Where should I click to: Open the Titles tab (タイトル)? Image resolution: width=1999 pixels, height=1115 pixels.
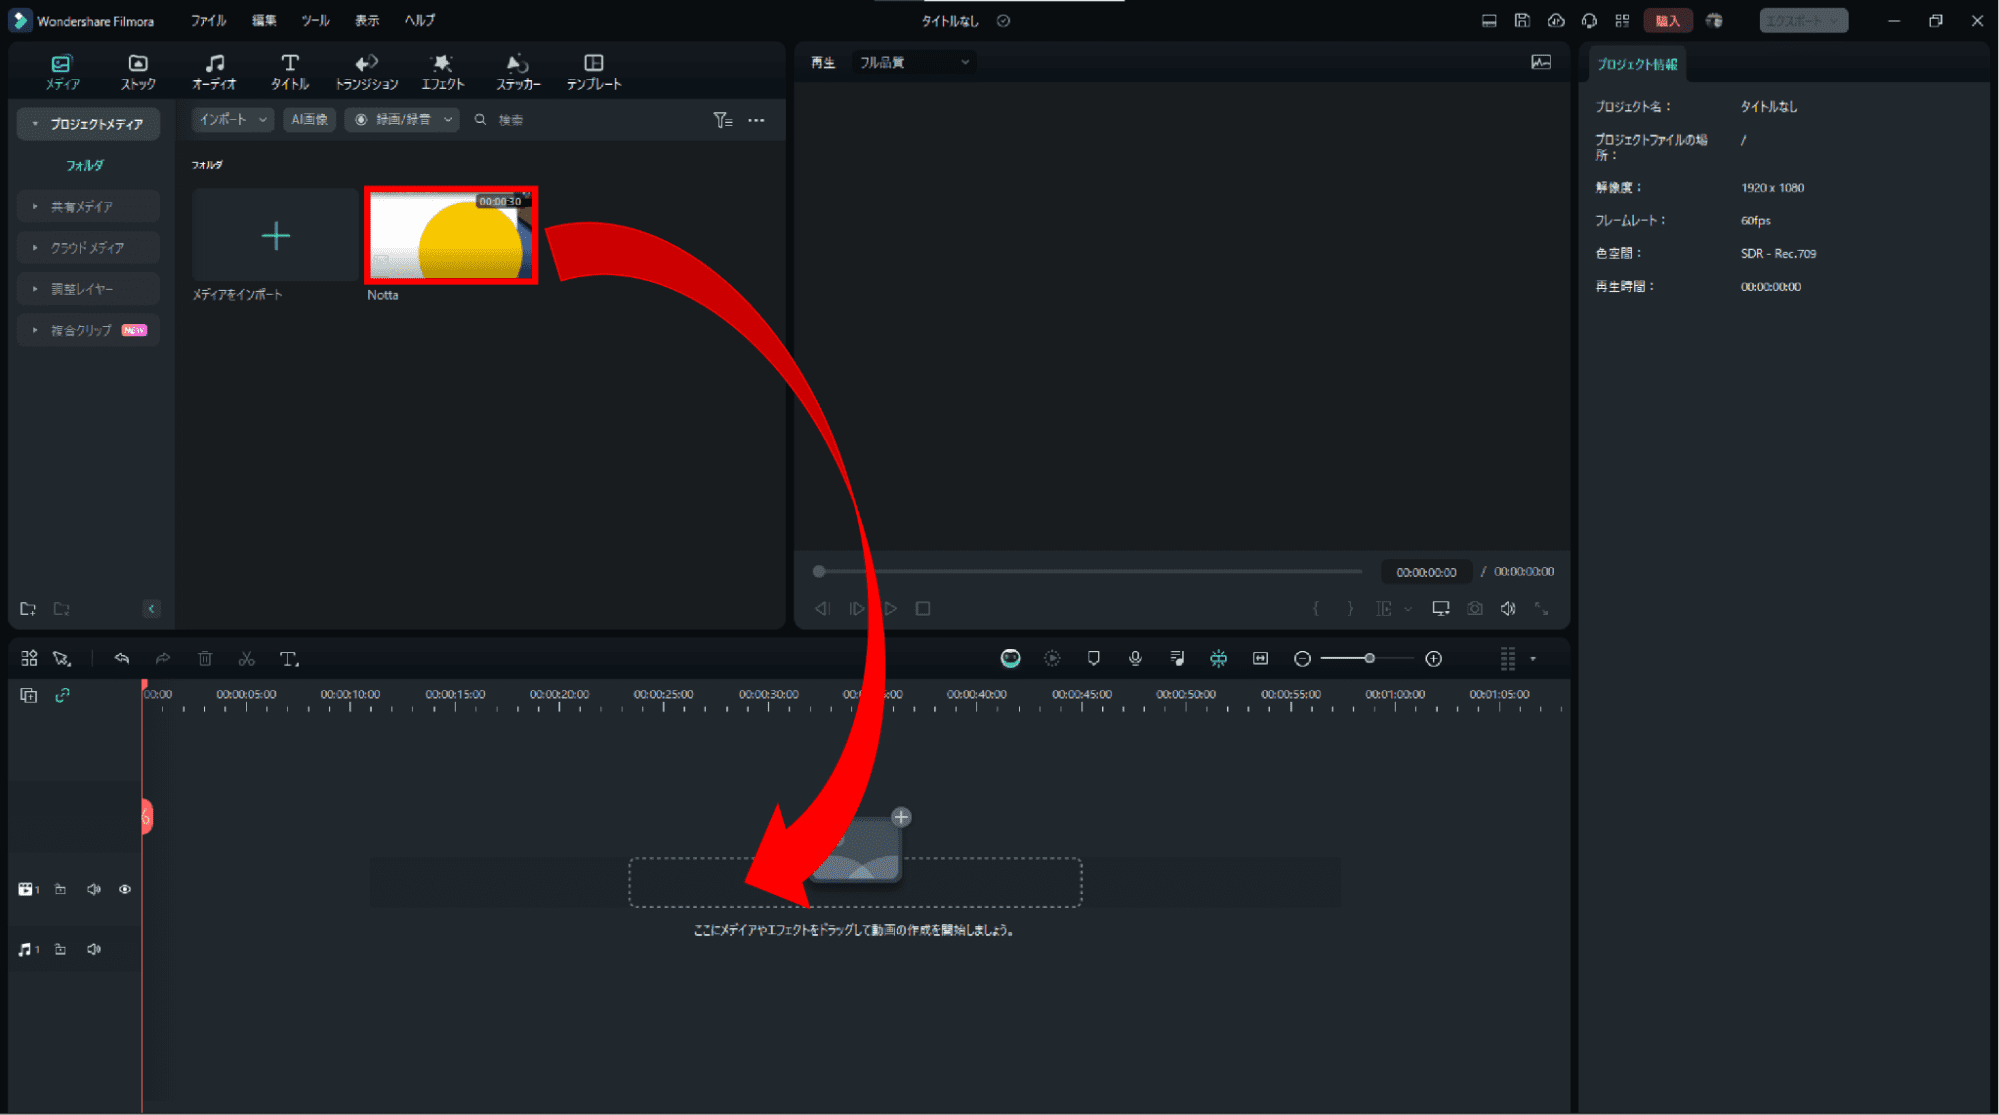pos(290,72)
